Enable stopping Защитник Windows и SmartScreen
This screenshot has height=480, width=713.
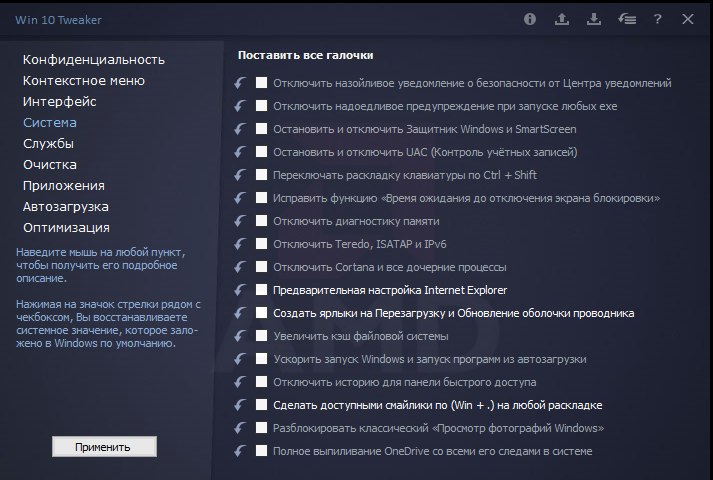[x=261, y=128]
